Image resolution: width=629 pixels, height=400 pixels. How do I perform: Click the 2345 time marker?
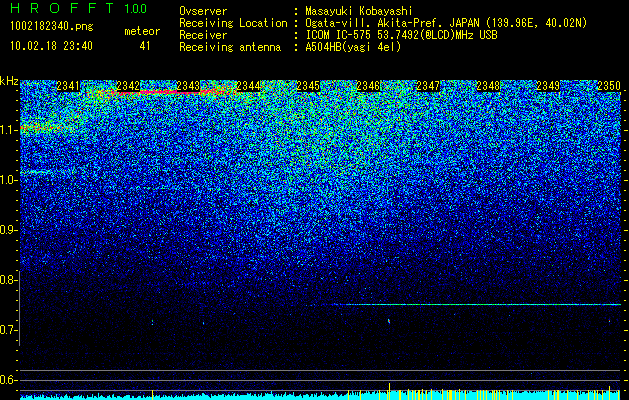308,86
